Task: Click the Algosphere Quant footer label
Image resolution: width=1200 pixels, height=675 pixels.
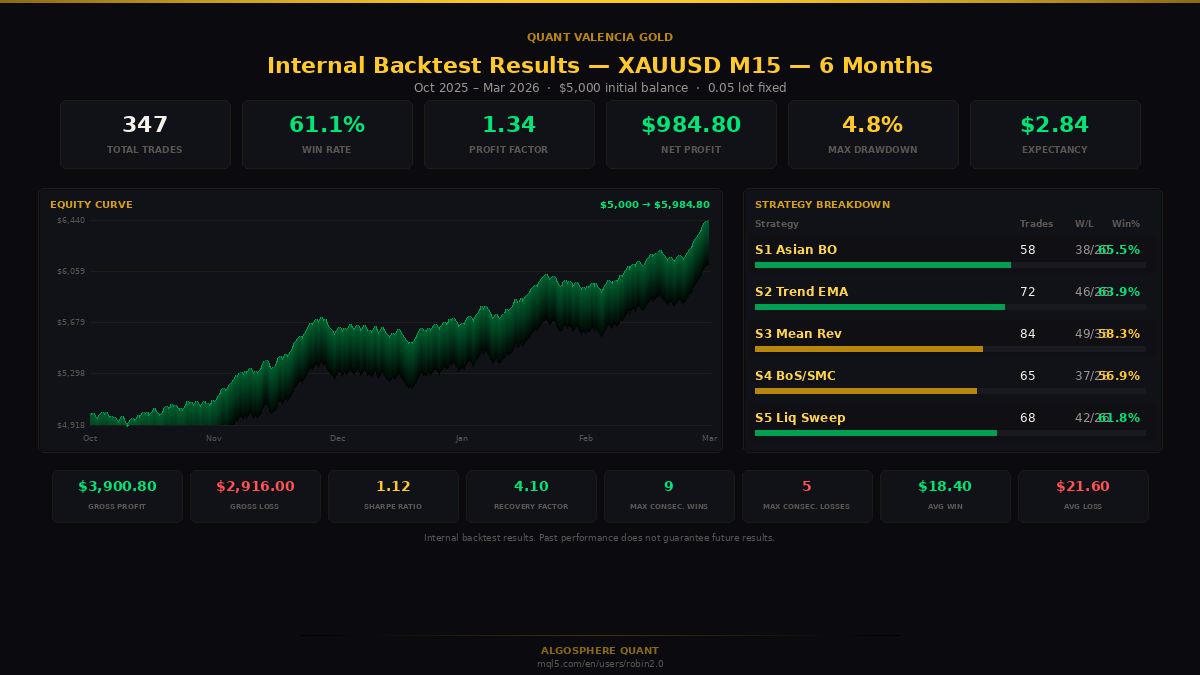Action: tap(600, 651)
